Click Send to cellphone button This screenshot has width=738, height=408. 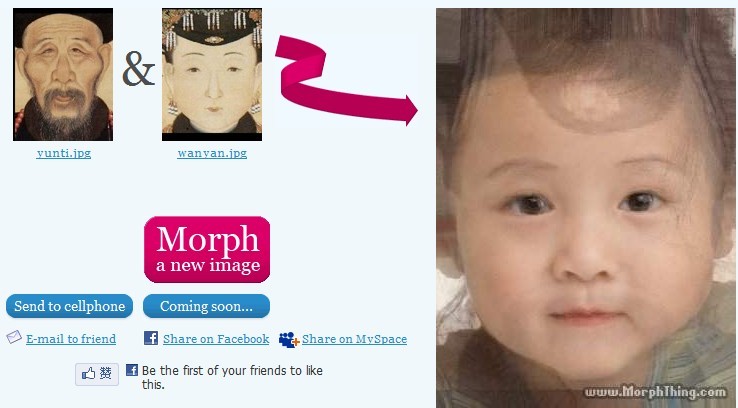[x=69, y=306]
